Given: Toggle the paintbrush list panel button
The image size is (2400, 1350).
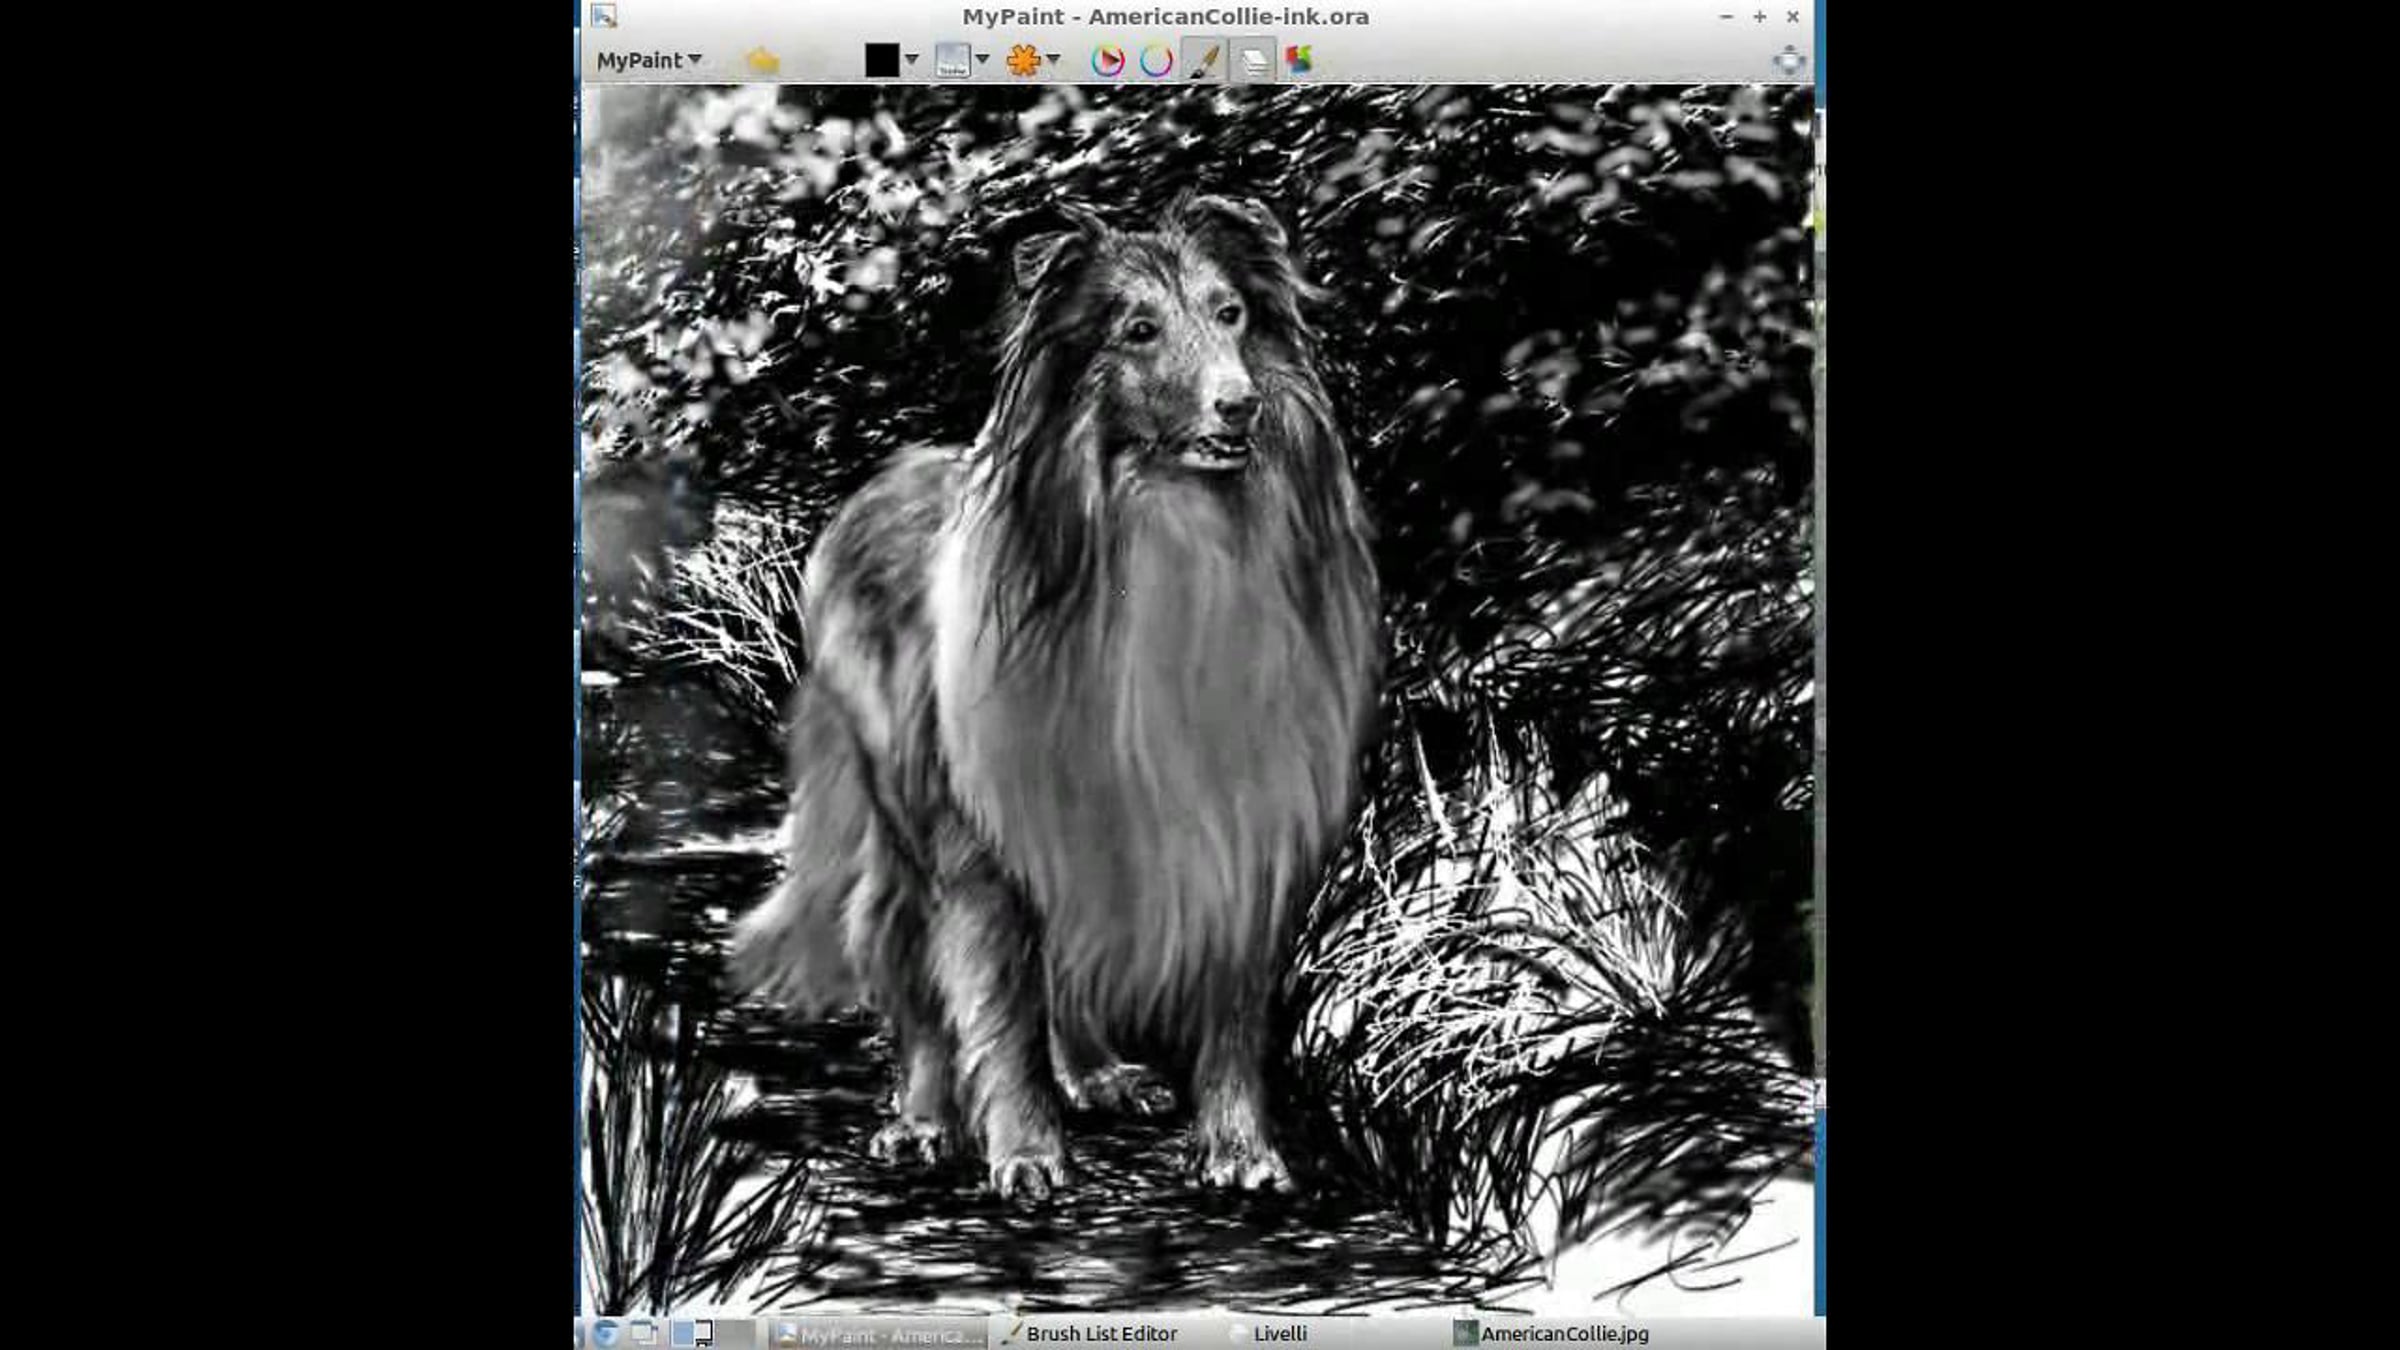Looking at the screenshot, I should 1204,61.
